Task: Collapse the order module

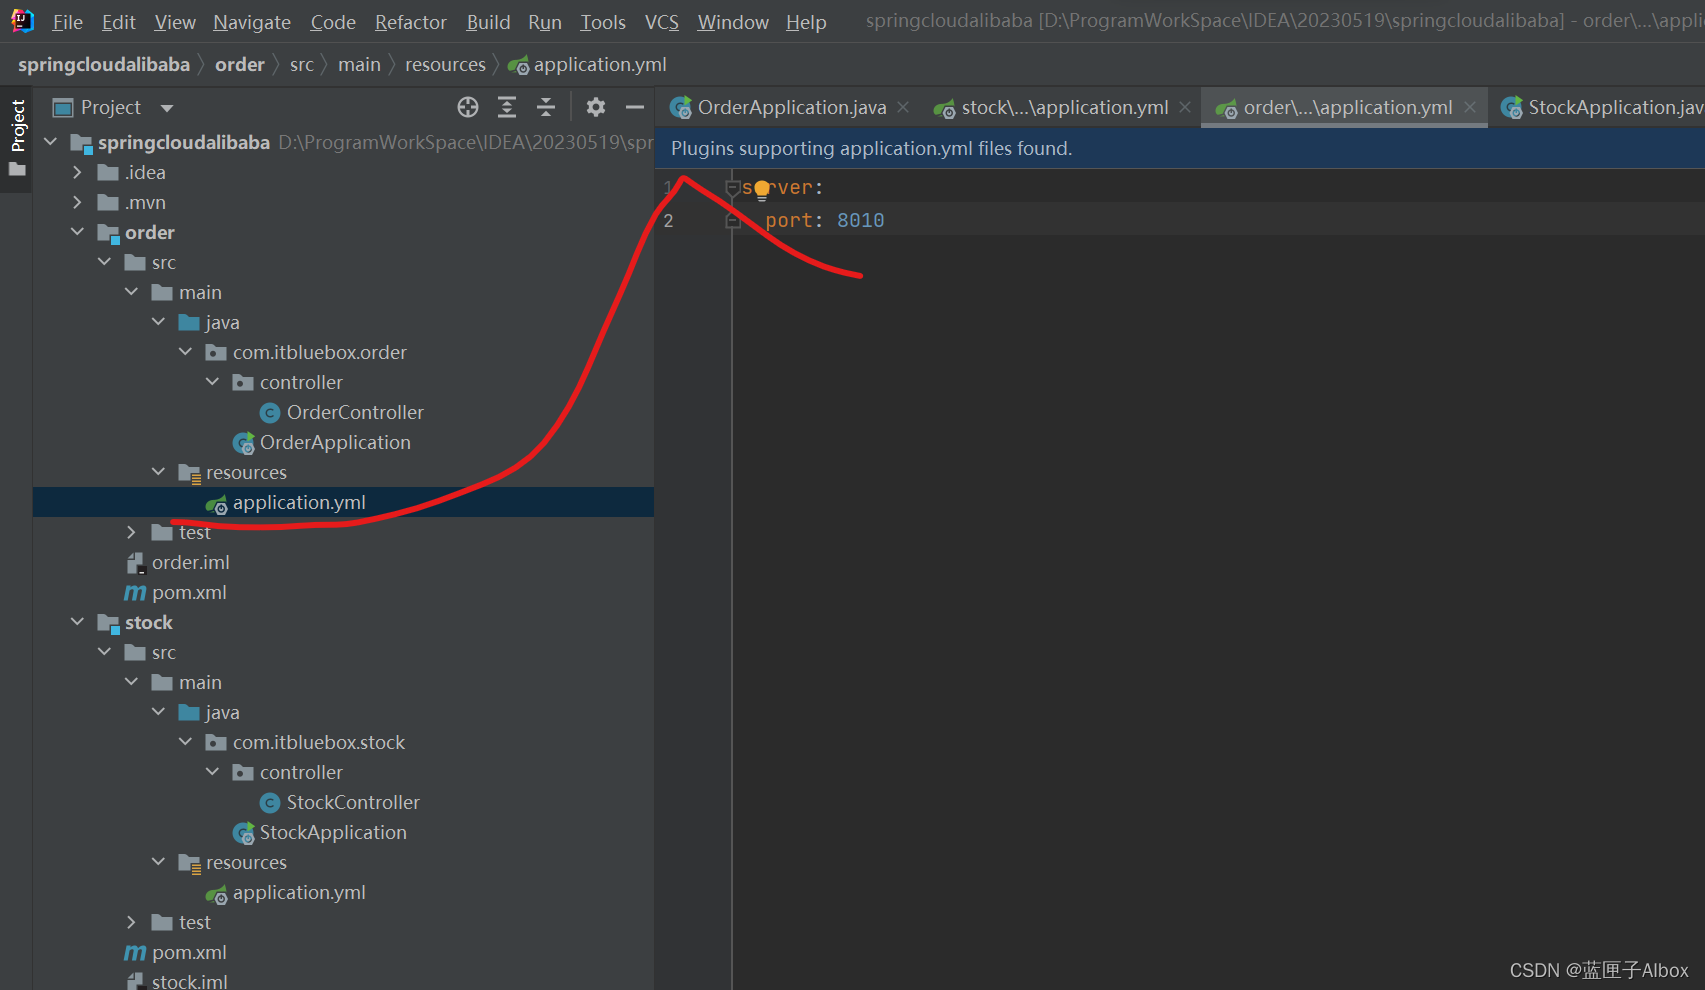Action: [77, 232]
